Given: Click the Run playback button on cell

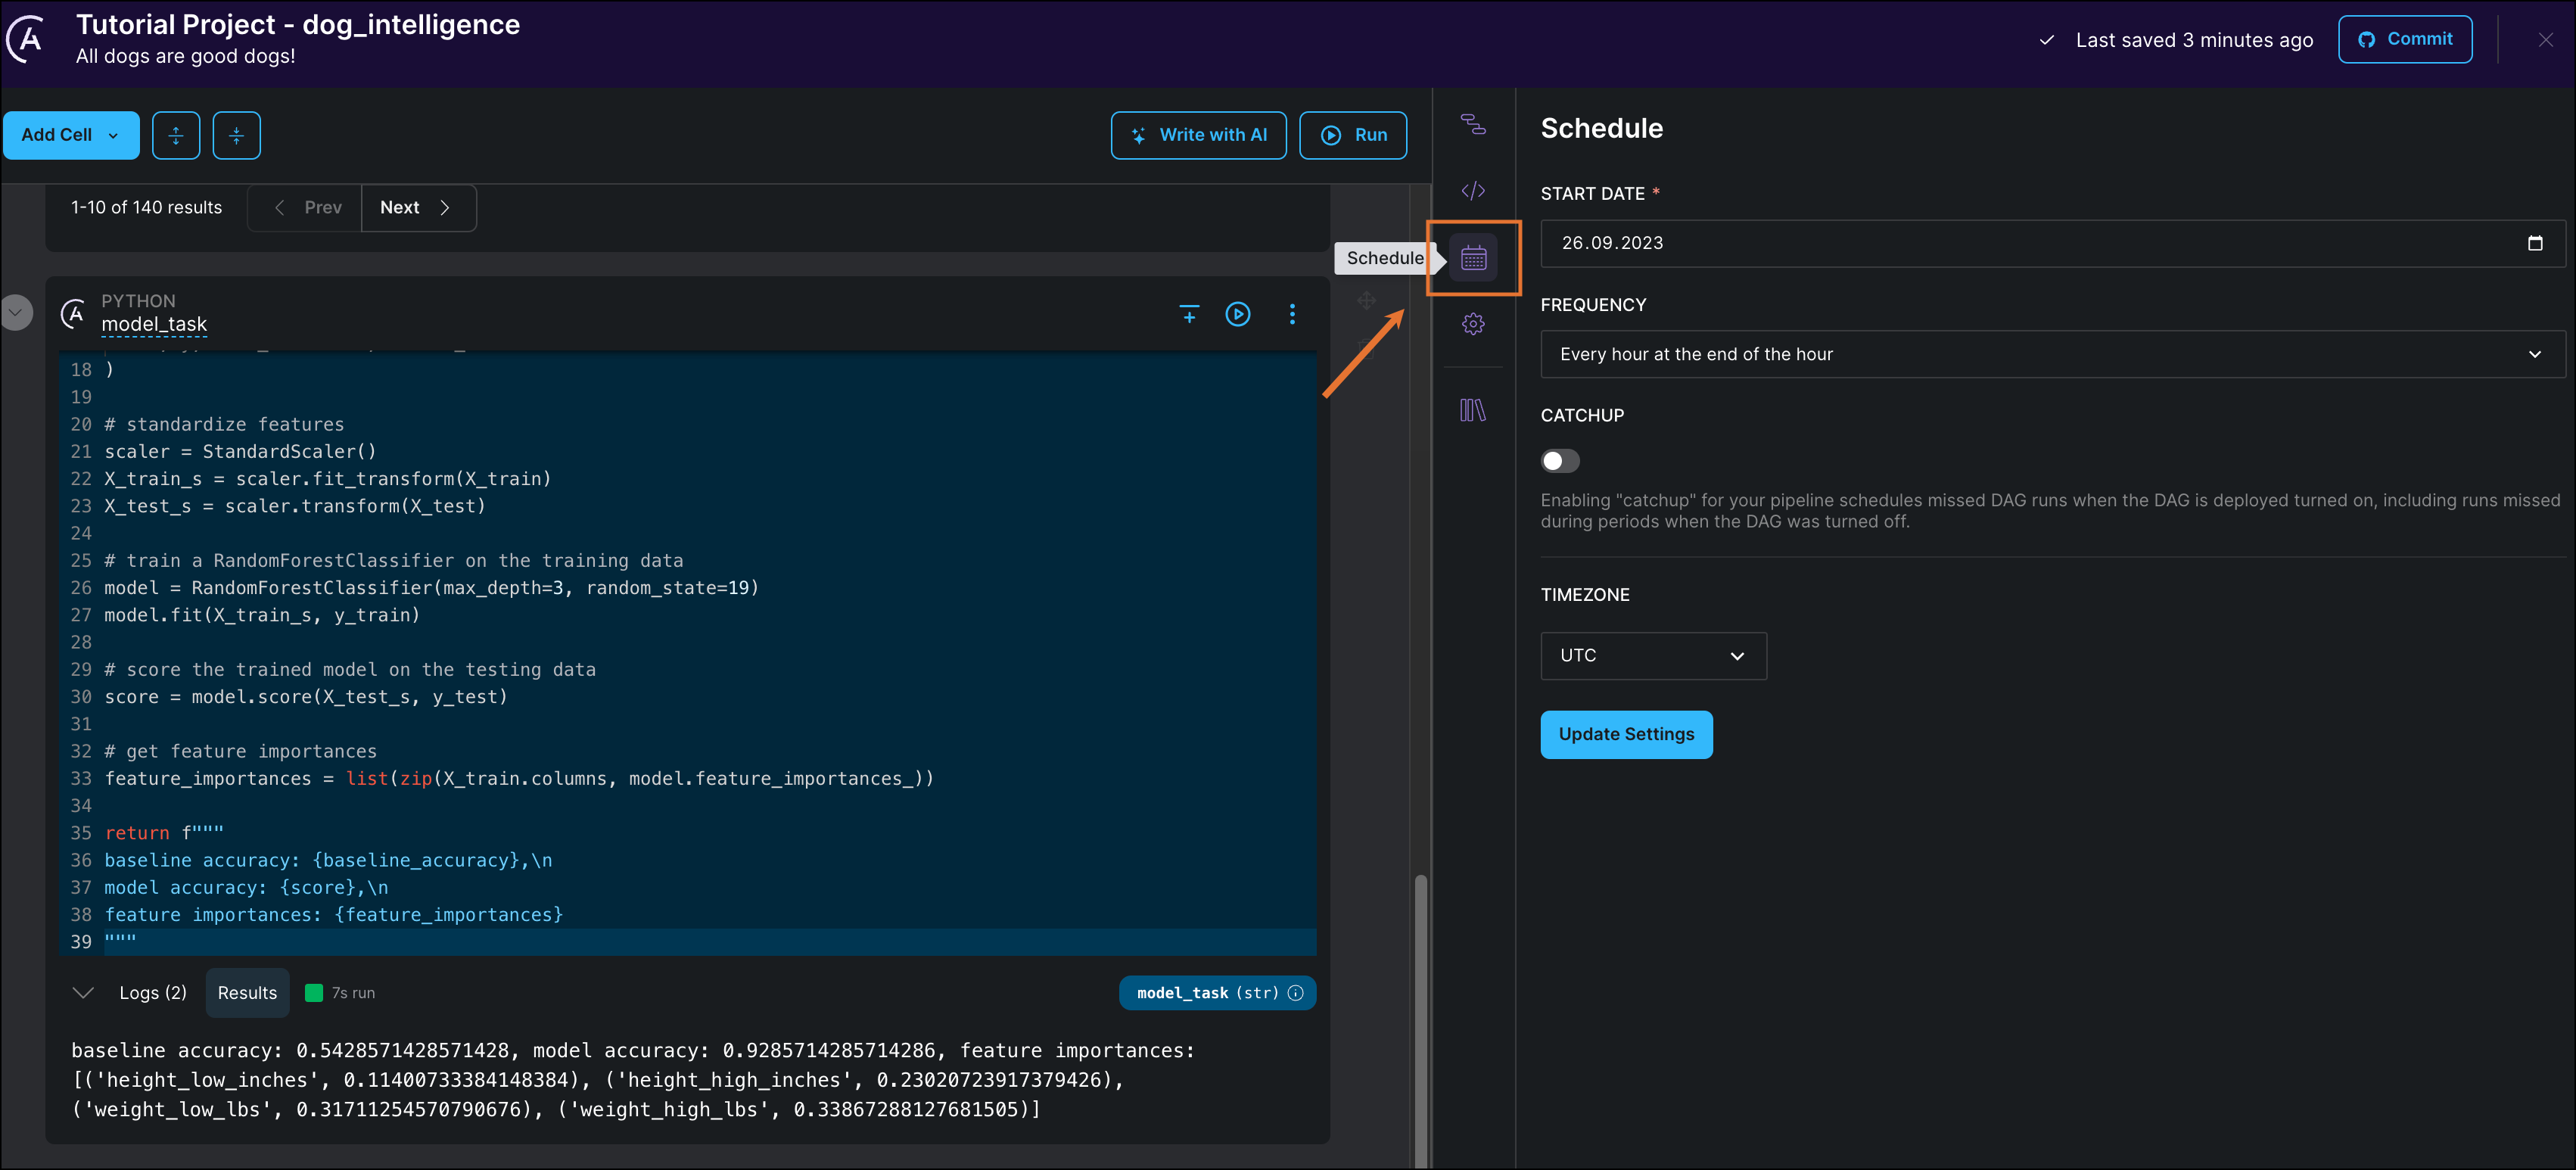Looking at the screenshot, I should tap(1239, 314).
